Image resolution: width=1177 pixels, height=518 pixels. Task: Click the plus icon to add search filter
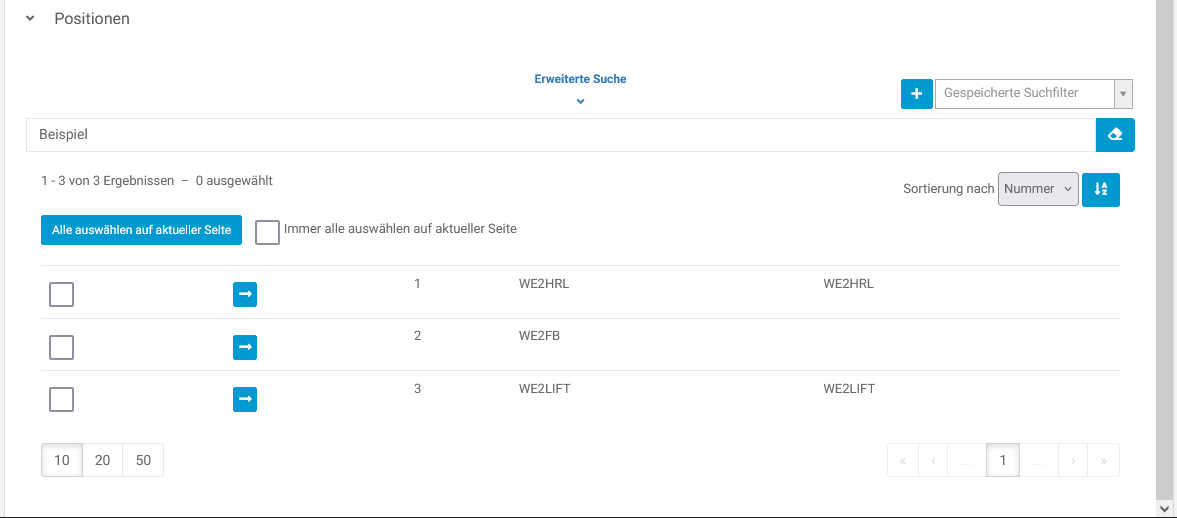(916, 94)
